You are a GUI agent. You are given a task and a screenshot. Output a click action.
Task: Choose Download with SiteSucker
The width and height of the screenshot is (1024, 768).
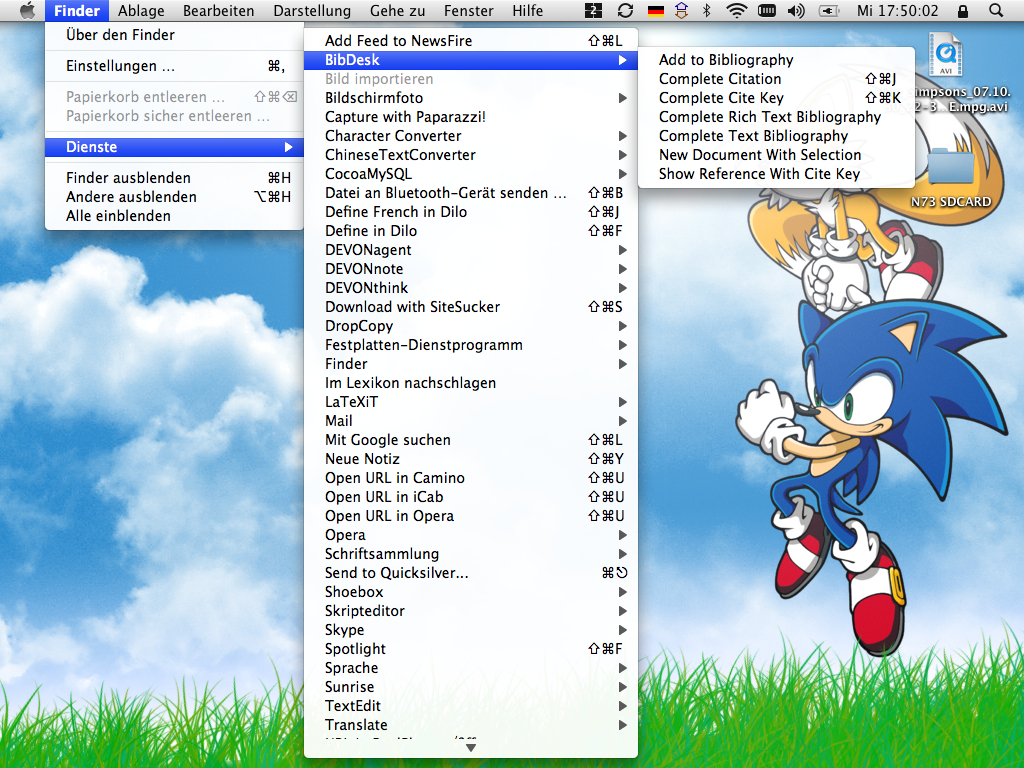pyautogui.click(x=471, y=307)
